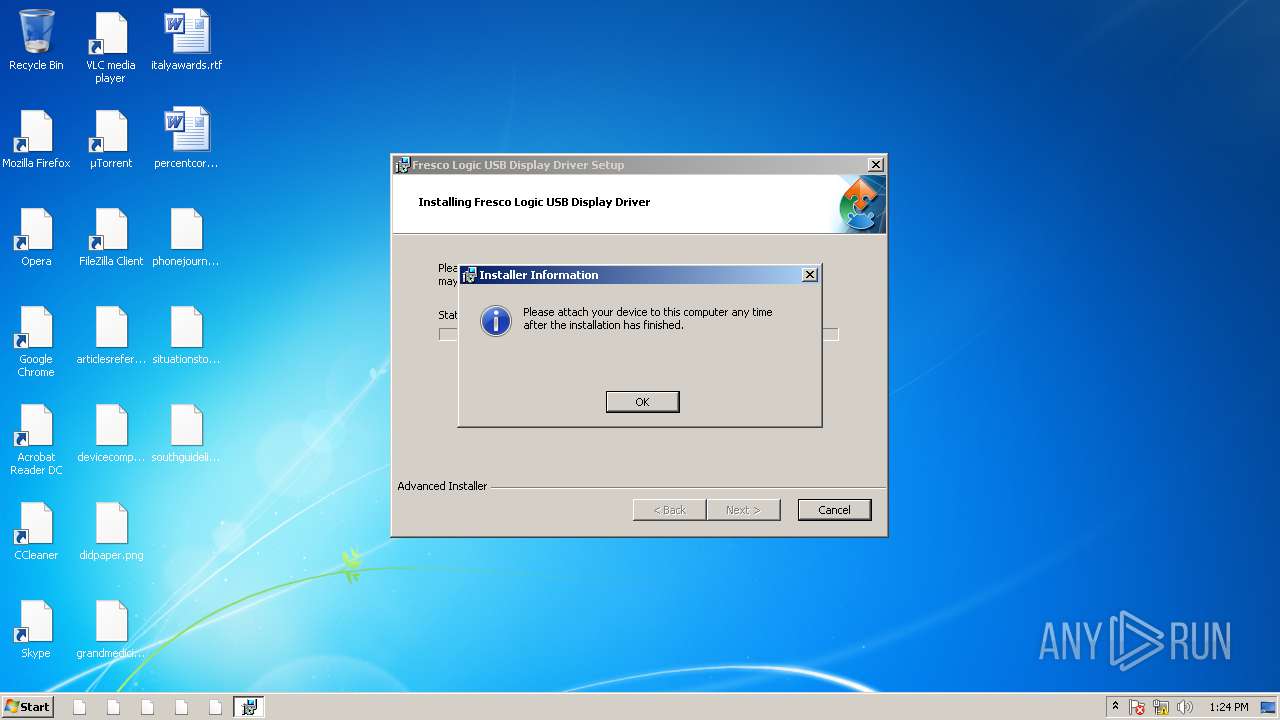
Task: Select the grandmedici... file icon
Action: pyautogui.click(x=110, y=629)
